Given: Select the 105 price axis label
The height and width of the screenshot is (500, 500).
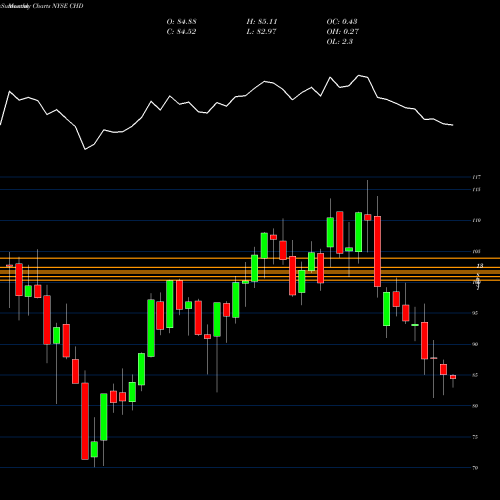Looking at the screenshot, I should point(476,251).
